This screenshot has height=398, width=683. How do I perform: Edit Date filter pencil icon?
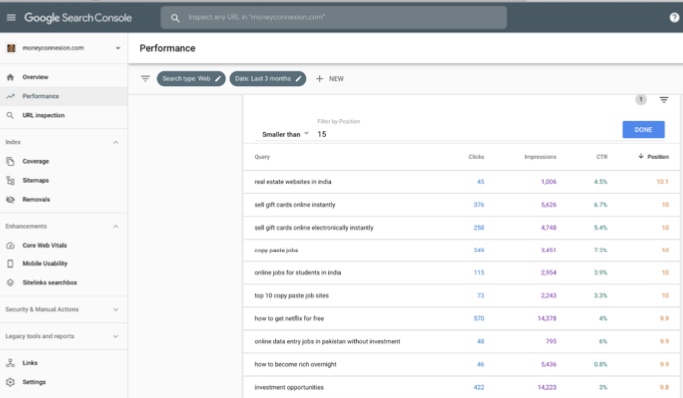(298, 79)
